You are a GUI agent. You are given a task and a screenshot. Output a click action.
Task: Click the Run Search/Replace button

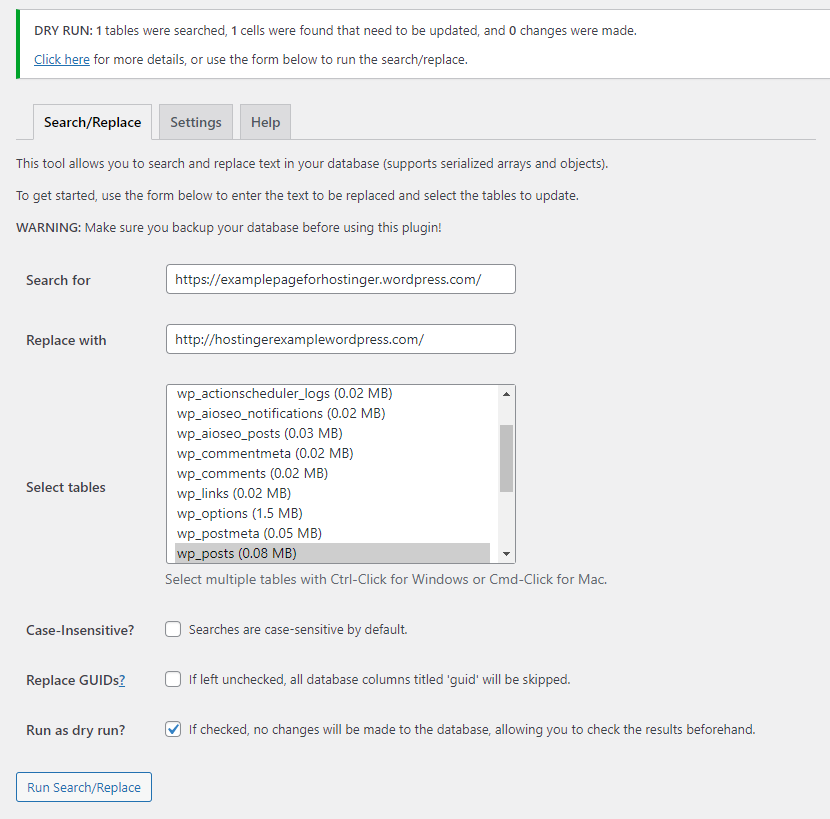pyautogui.click(x=84, y=787)
